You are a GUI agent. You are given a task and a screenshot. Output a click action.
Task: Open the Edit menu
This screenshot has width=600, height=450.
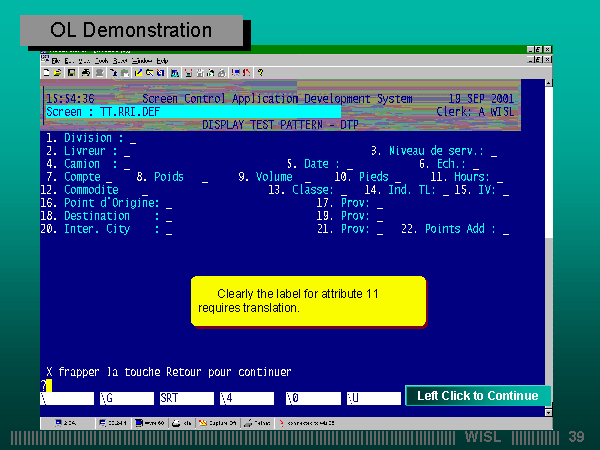tap(69, 61)
